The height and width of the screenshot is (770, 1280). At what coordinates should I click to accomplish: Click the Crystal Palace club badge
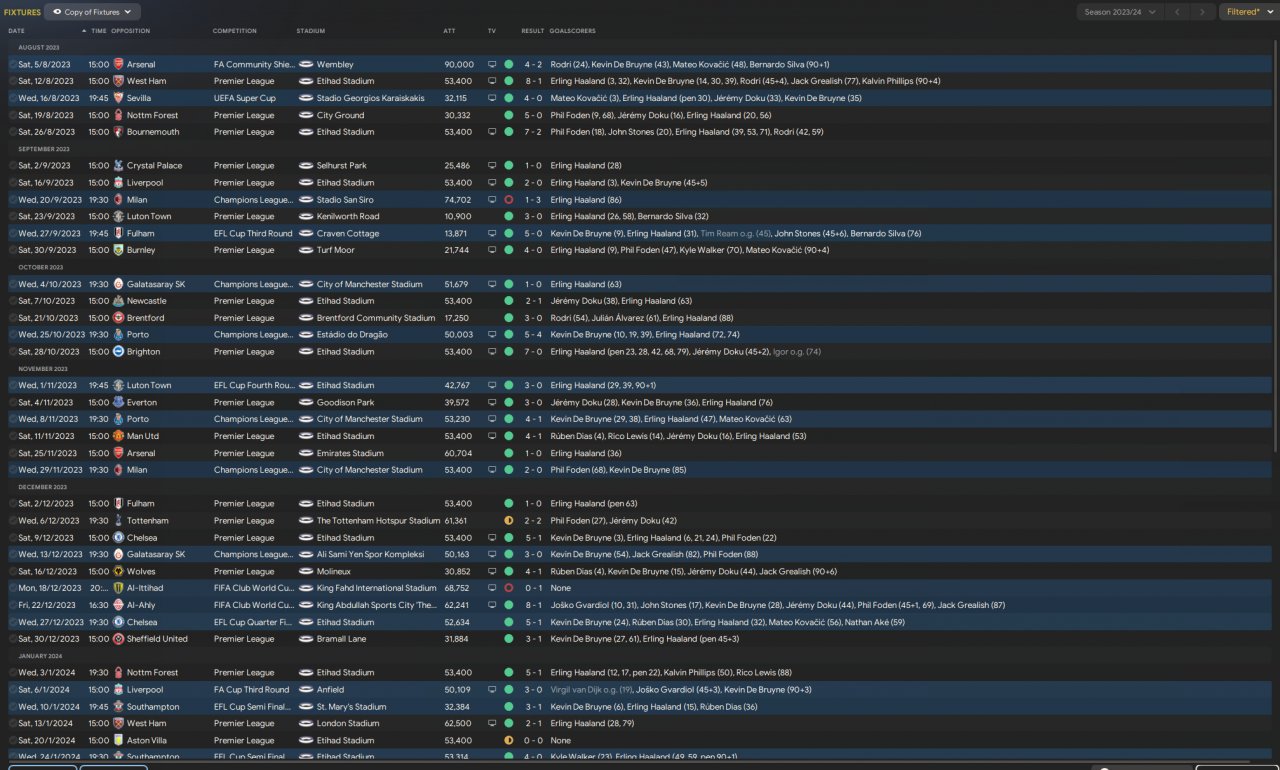(x=118, y=166)
